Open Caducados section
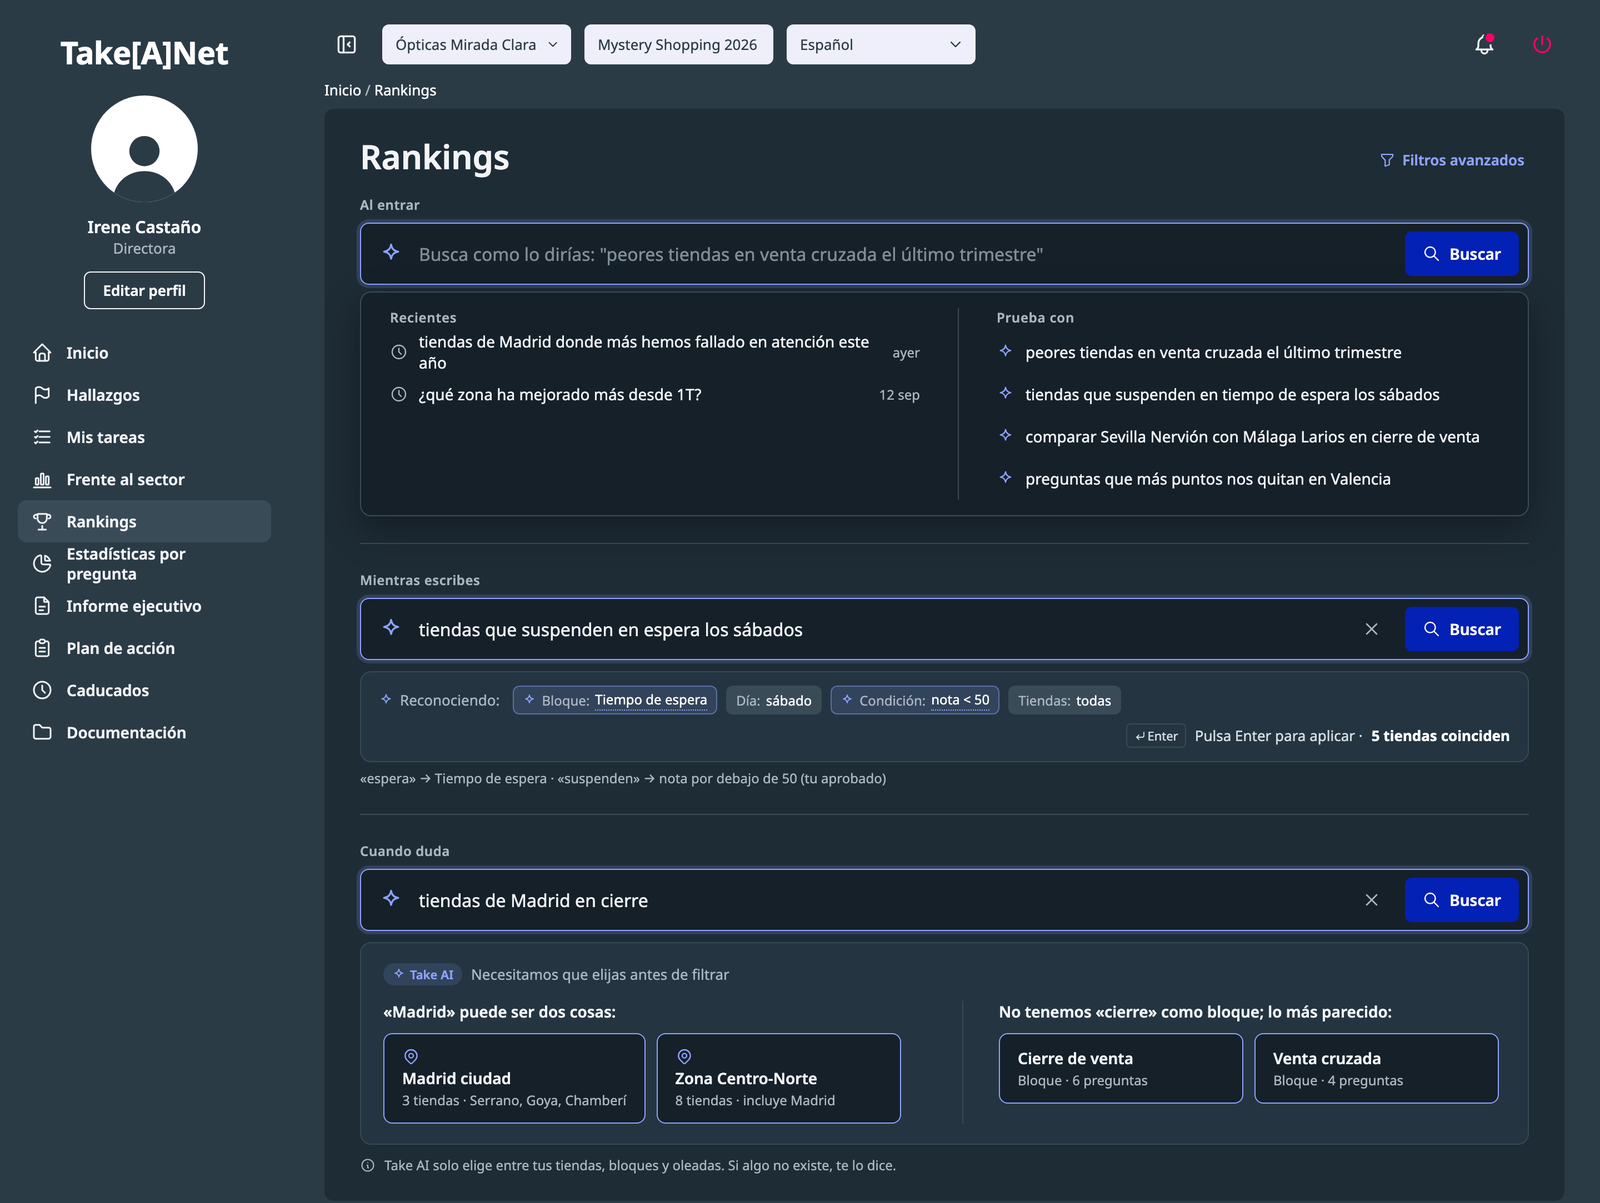This screenshot has width=1600, height=1203. [144, 690]
